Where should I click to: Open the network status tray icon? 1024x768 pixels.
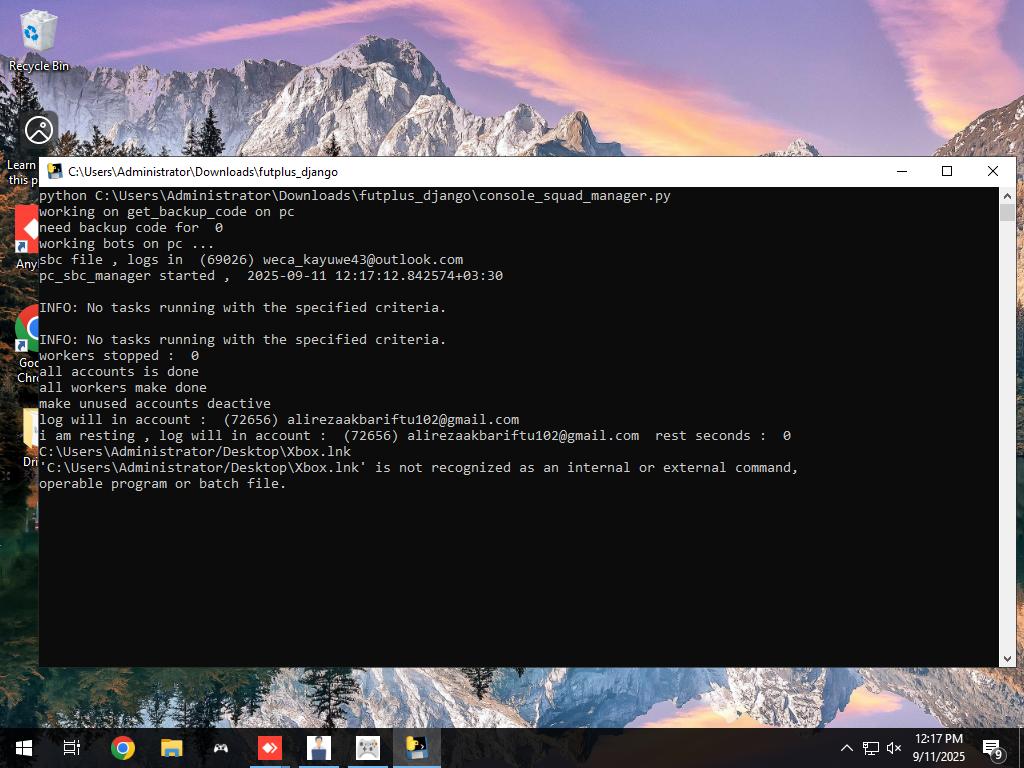coord(871,748)
